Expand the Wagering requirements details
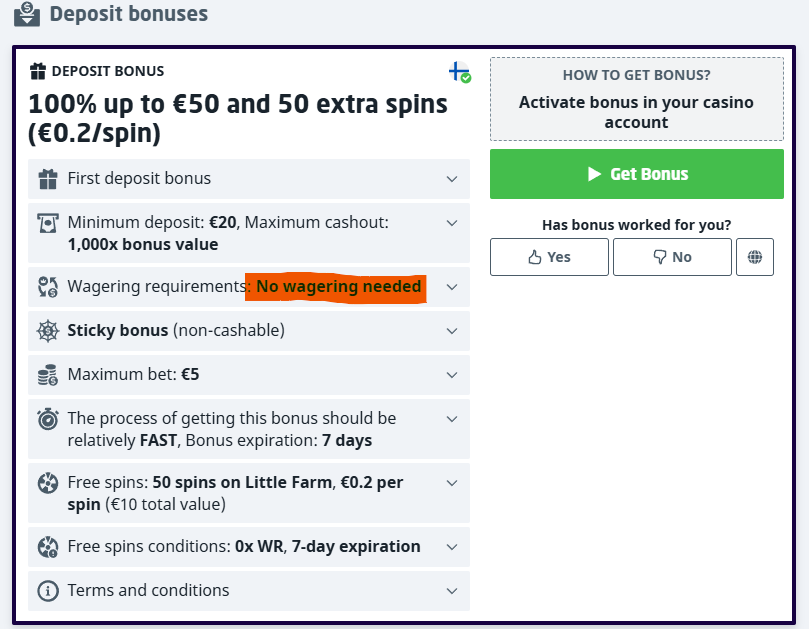This screenshot has height=629, width=809. [451, 287]
